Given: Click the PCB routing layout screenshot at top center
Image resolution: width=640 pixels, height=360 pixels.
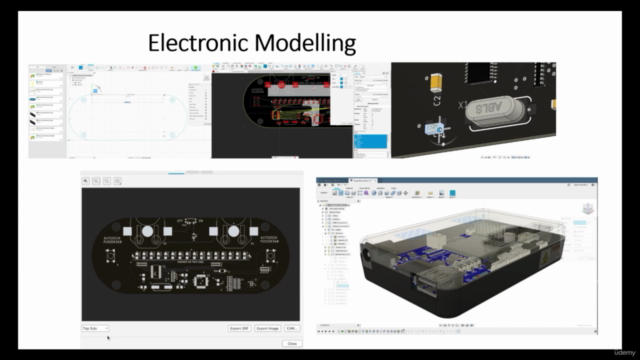Looking at the screenshot, I should 301,111.
